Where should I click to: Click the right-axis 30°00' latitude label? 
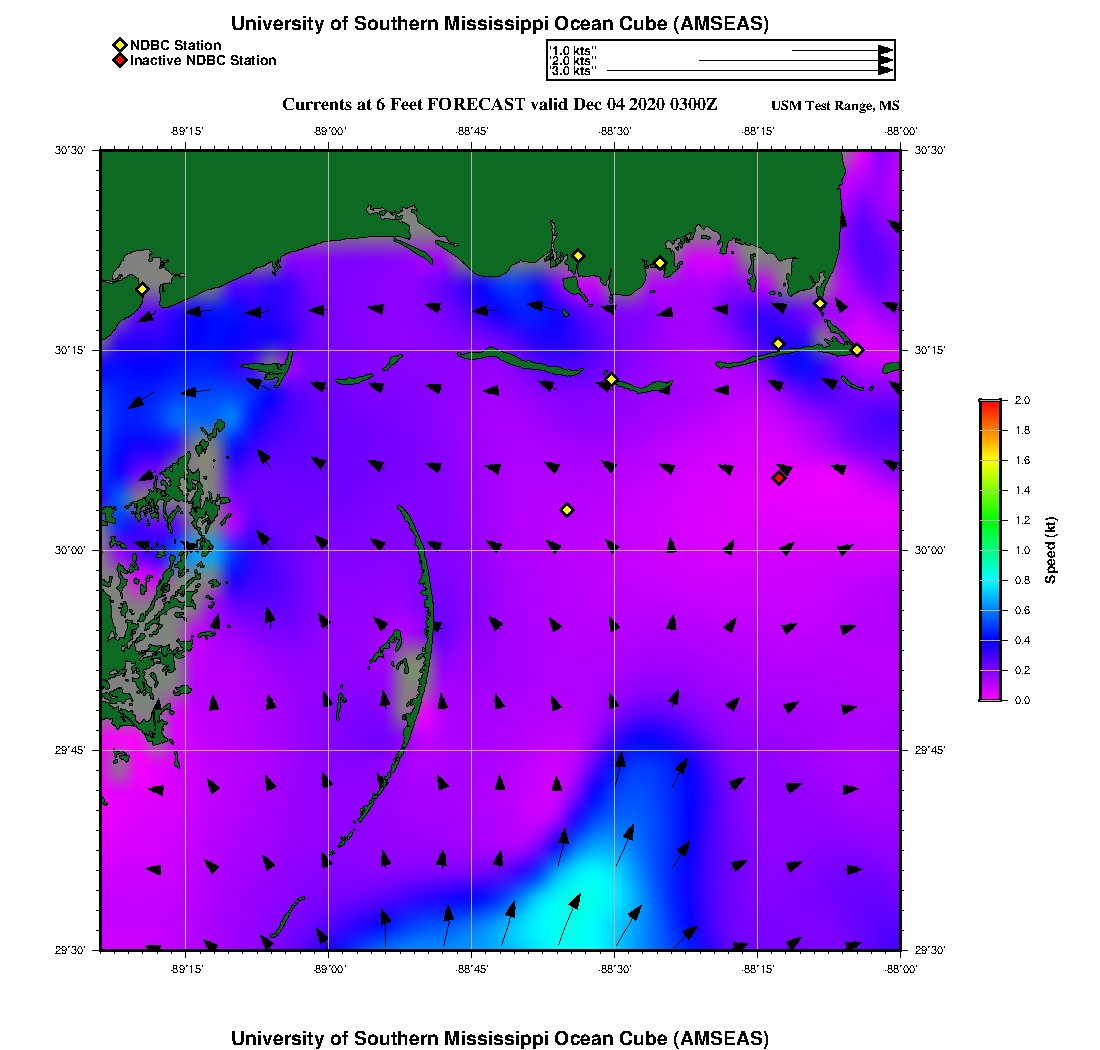tap(930, 551)
